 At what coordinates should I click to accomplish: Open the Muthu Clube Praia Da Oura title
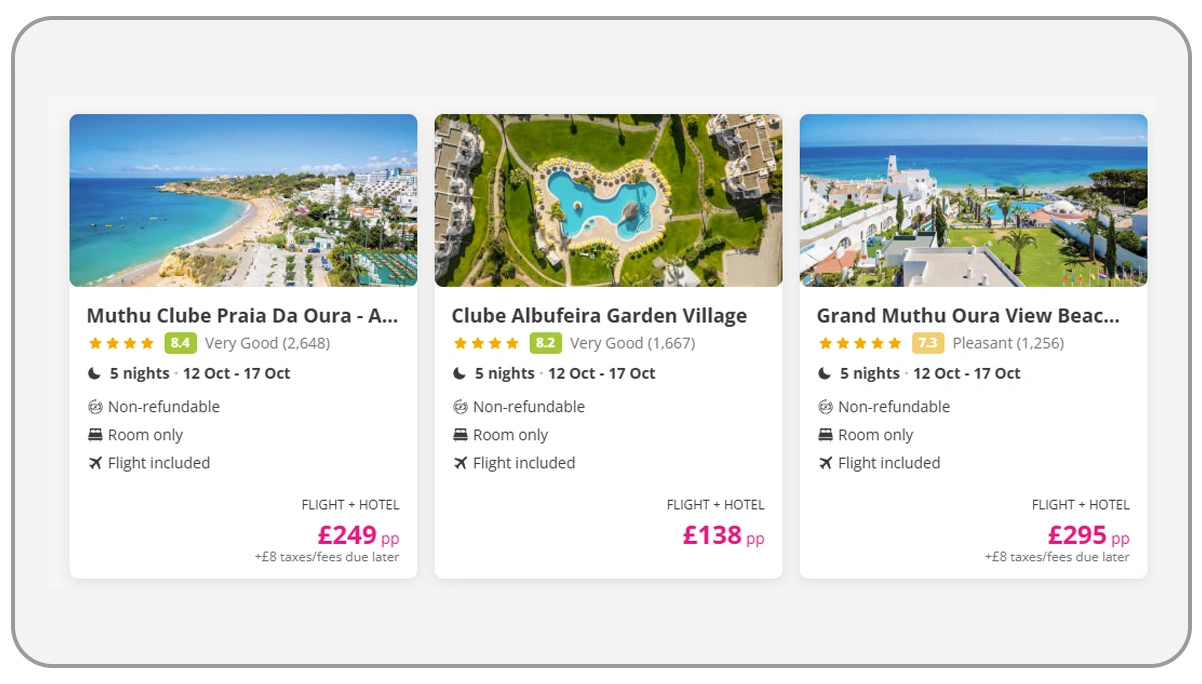tap(242, 316)
